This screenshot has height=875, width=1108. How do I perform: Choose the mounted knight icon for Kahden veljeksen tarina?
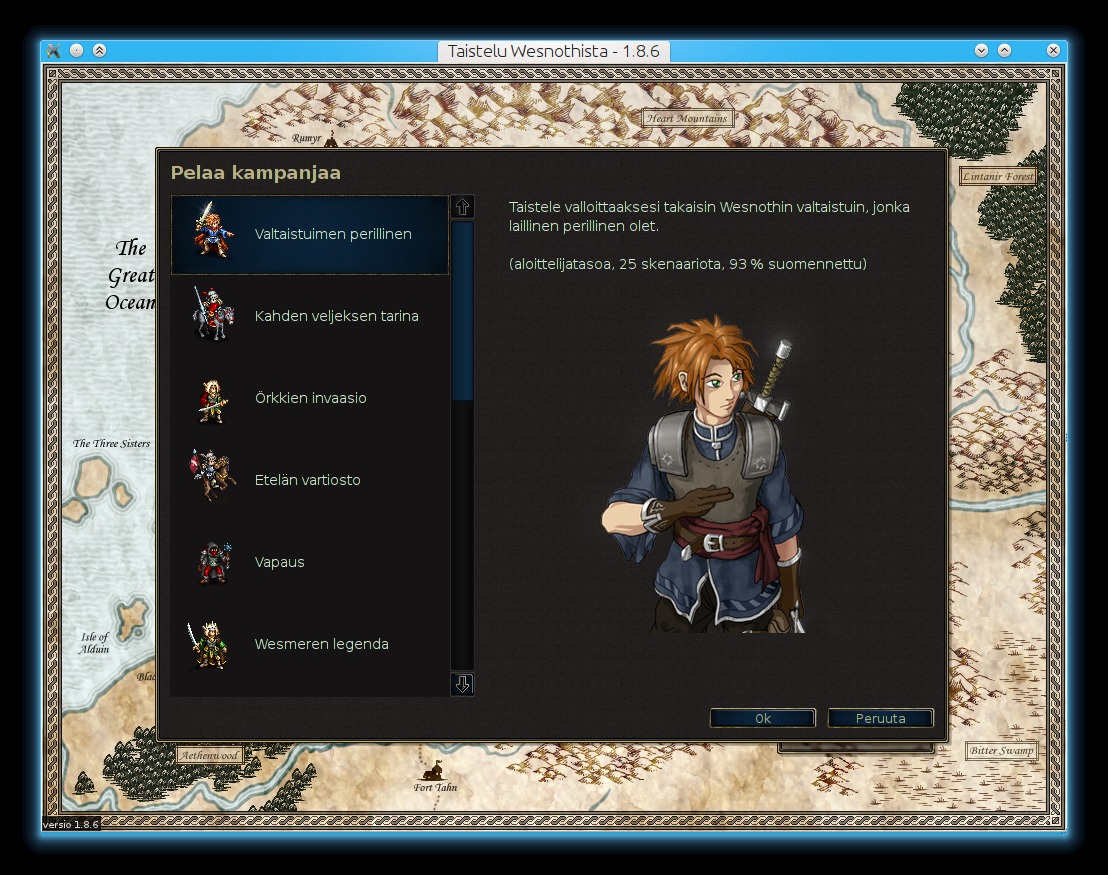212,315
